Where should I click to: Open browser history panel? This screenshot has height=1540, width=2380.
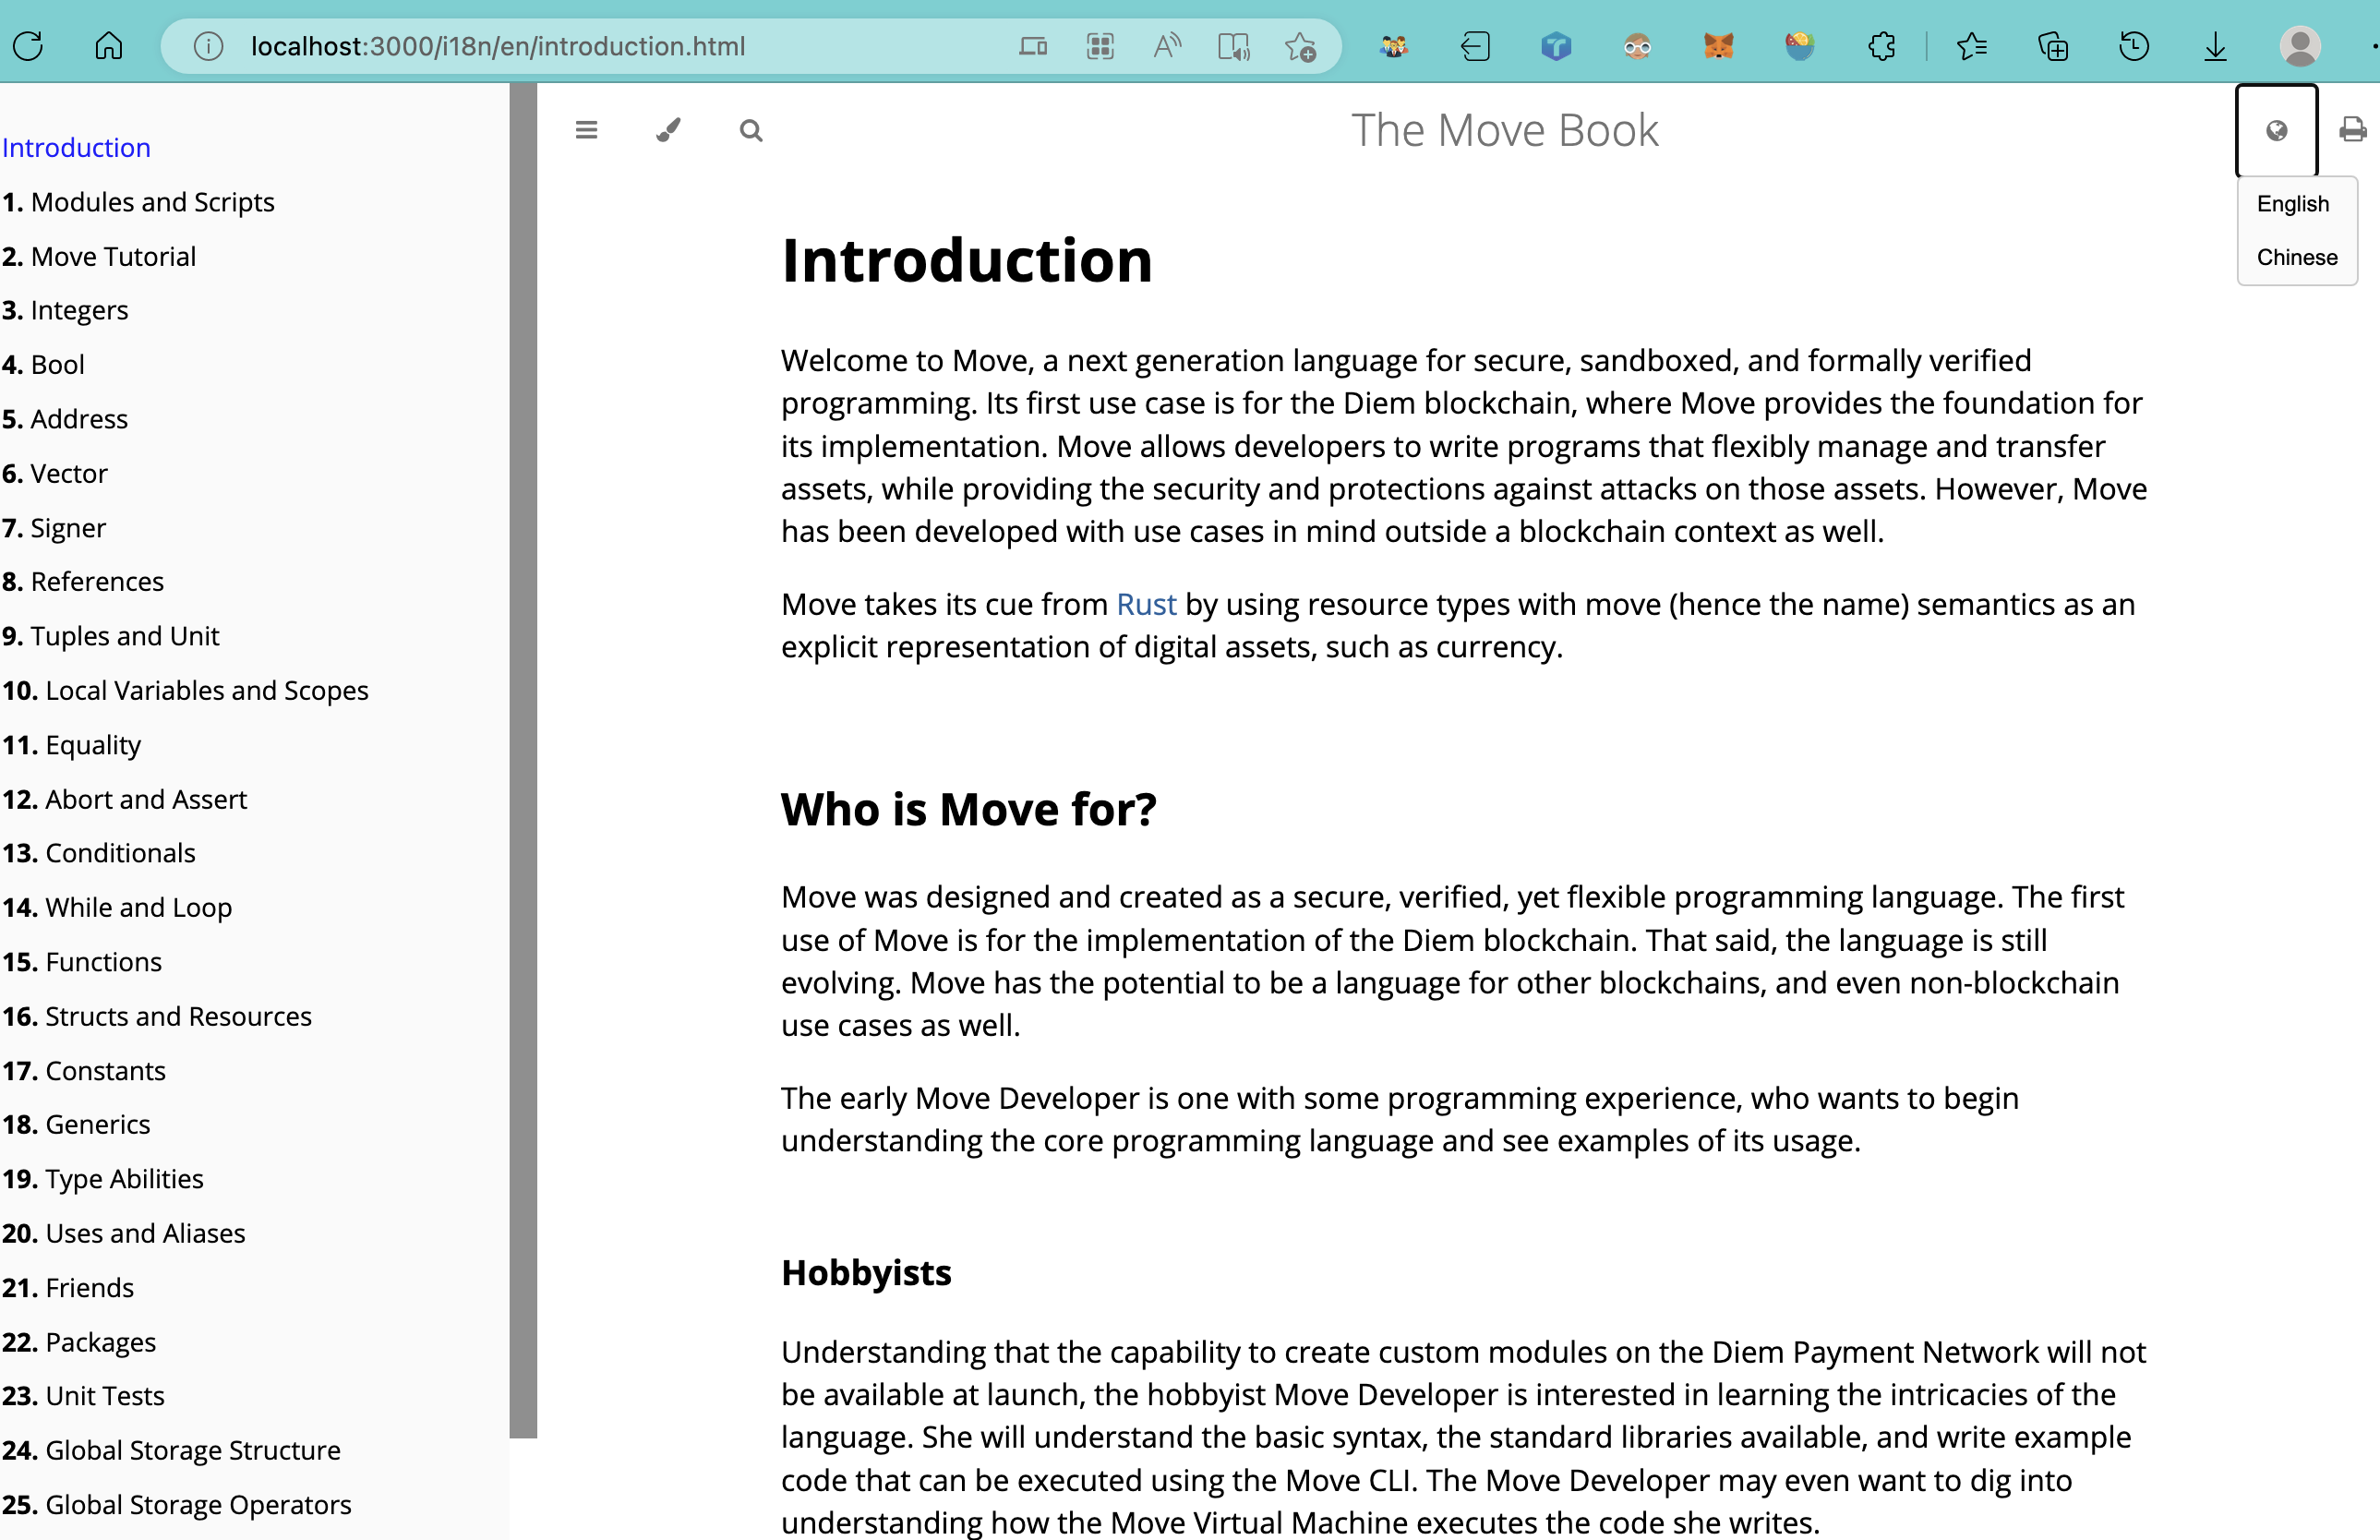[2133, 46]
